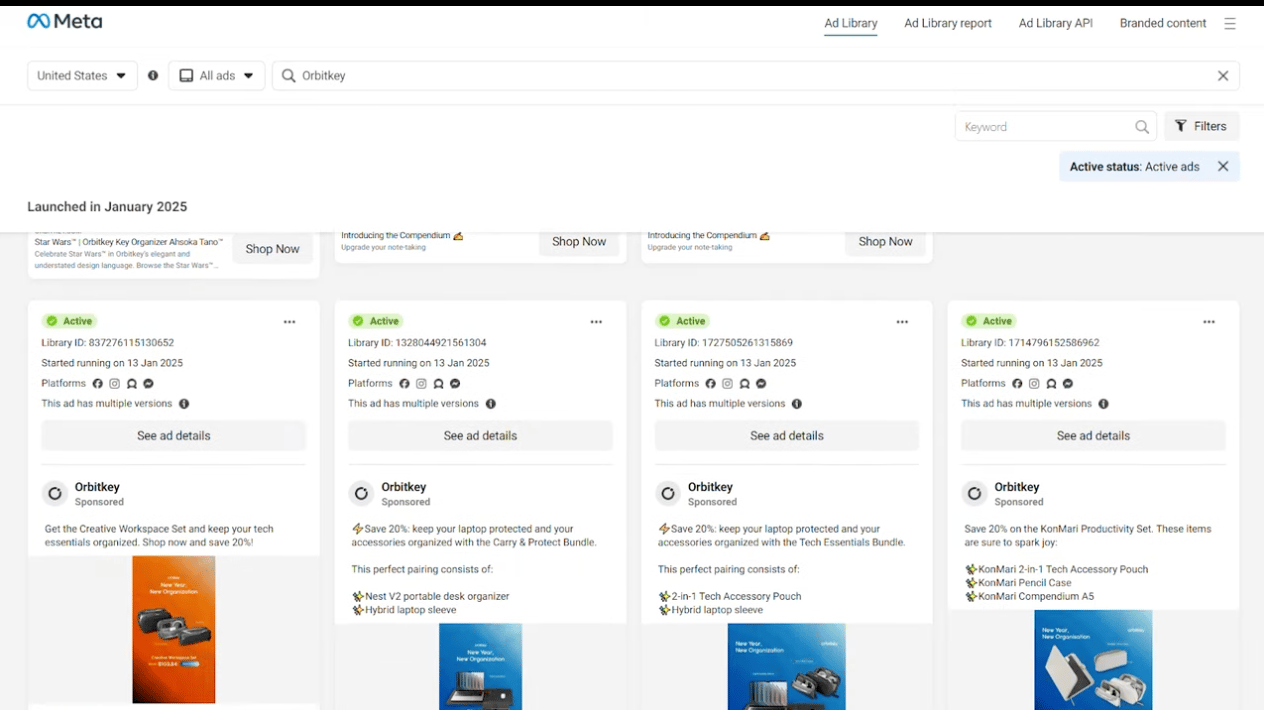Open the hamburger menu icon

coord(1230,23)
